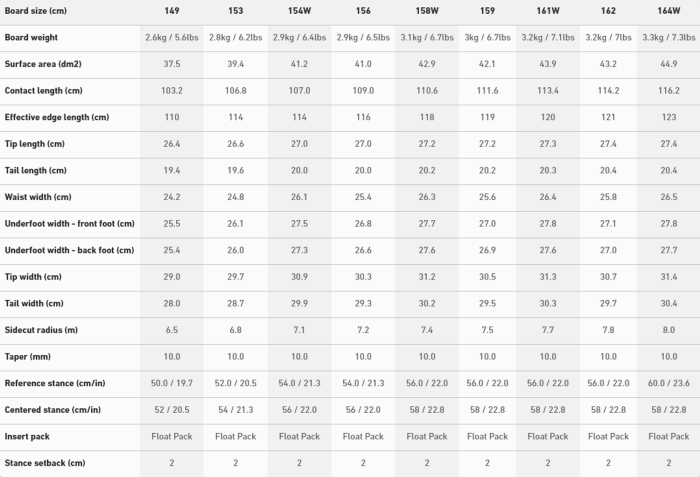Select the 60.0 / 23.6 reference stance cell

click(x=668, y=383)
